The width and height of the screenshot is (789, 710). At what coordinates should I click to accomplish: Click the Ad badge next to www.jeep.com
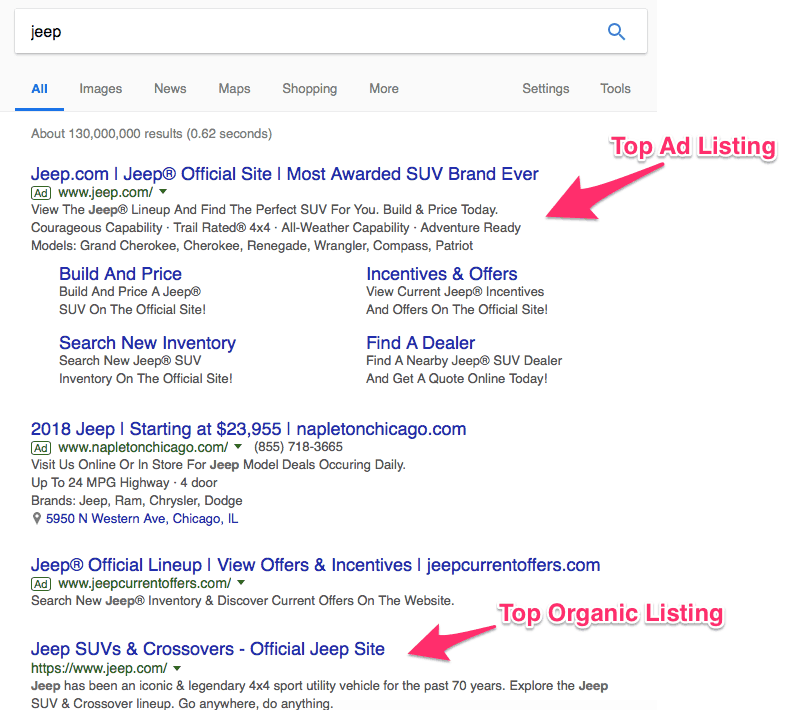[41, 193]
